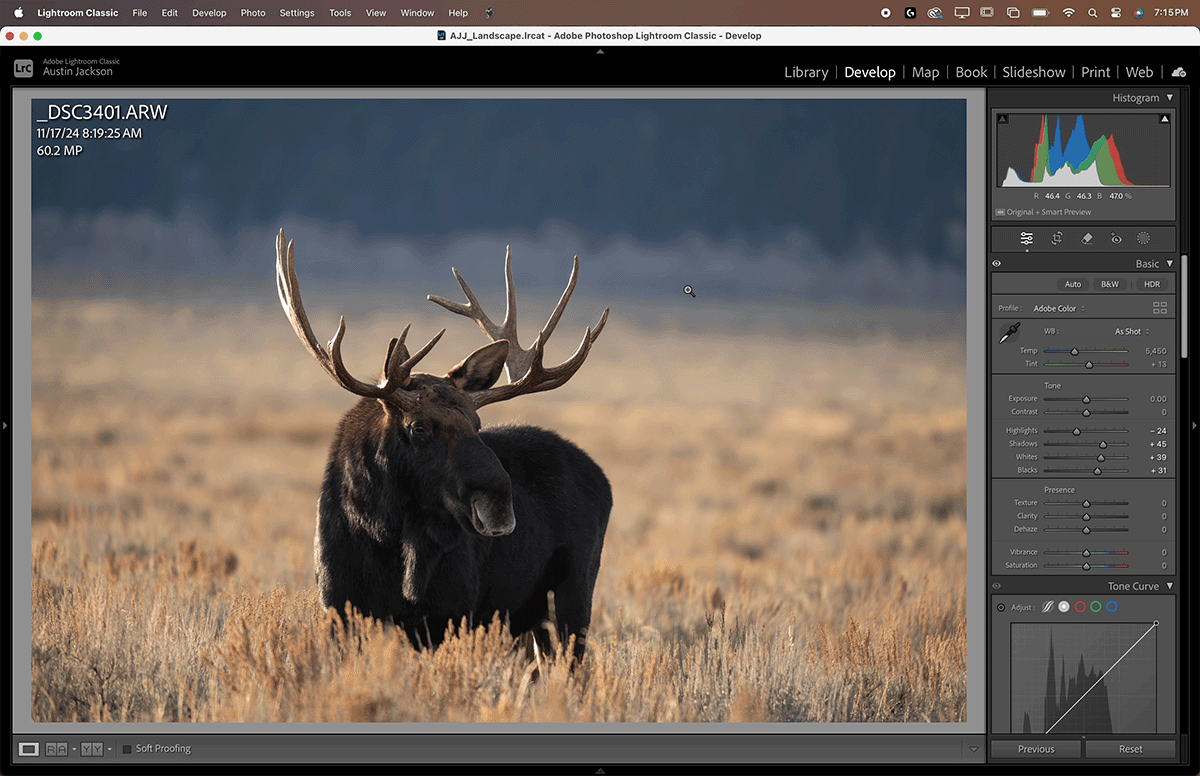This screenshot has width=1200, height=776.
Task: Collapse the Histogram panel
Action: click(1170, 98)
